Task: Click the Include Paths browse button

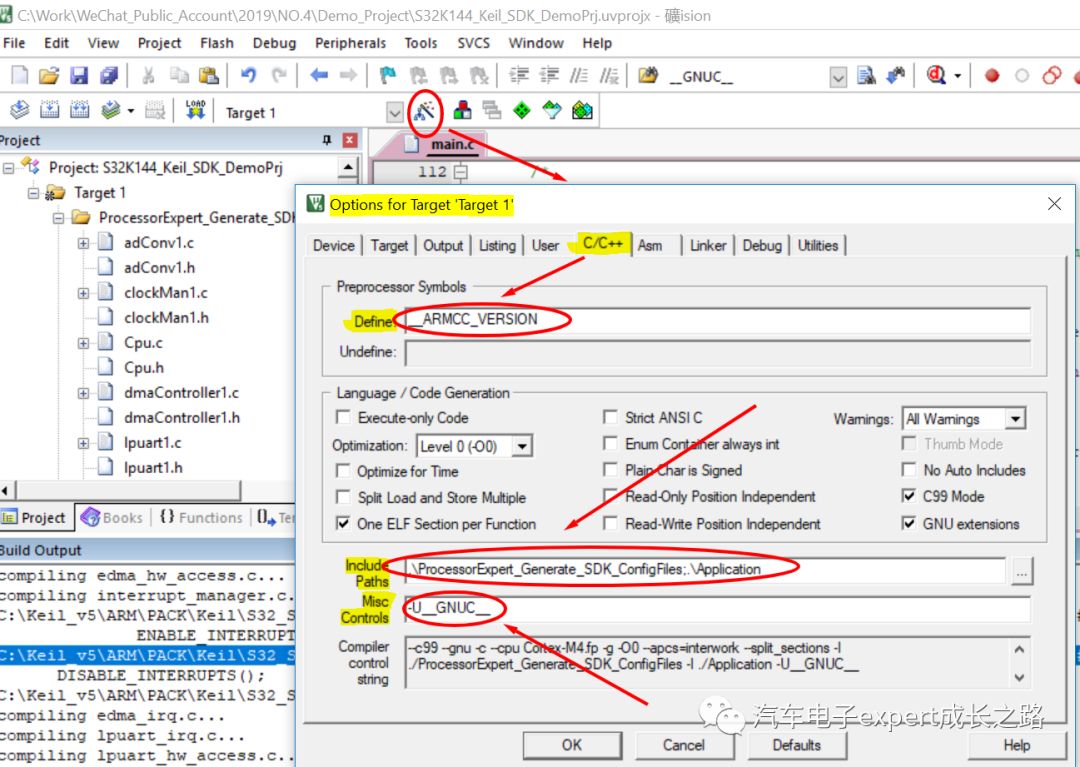Action: pos(1022,571)
